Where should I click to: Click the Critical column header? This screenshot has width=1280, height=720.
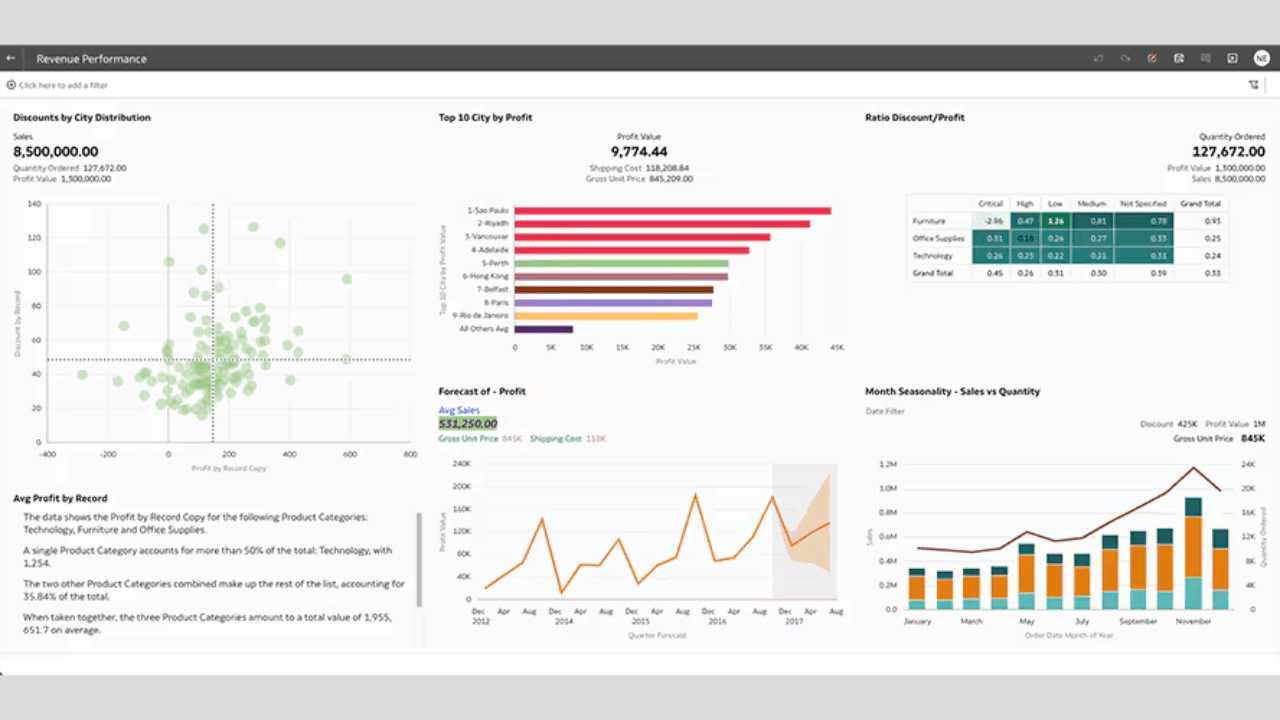(x=991, y=203)
